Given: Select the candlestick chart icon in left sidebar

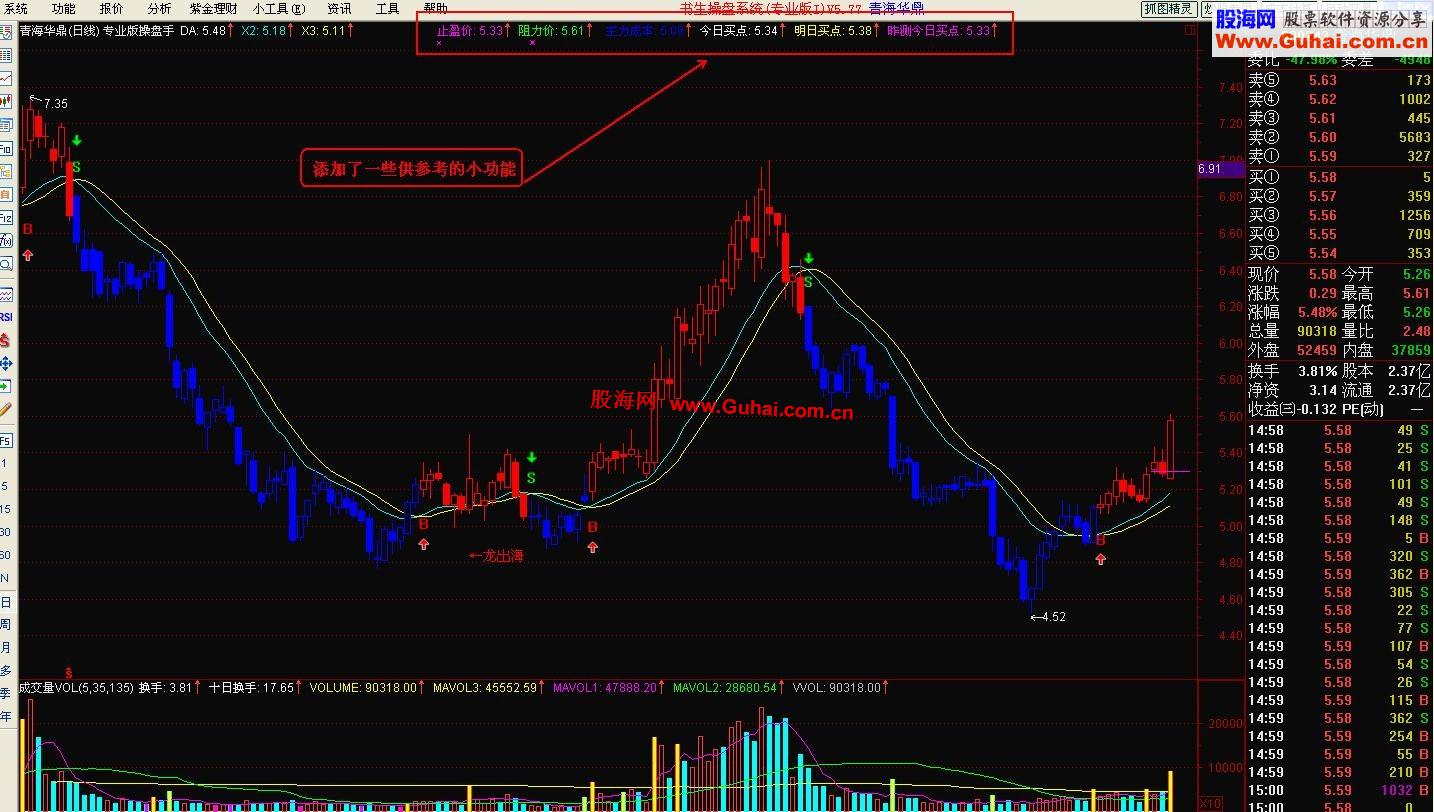Looking at the screenshot, I should (x=5, y=101).
